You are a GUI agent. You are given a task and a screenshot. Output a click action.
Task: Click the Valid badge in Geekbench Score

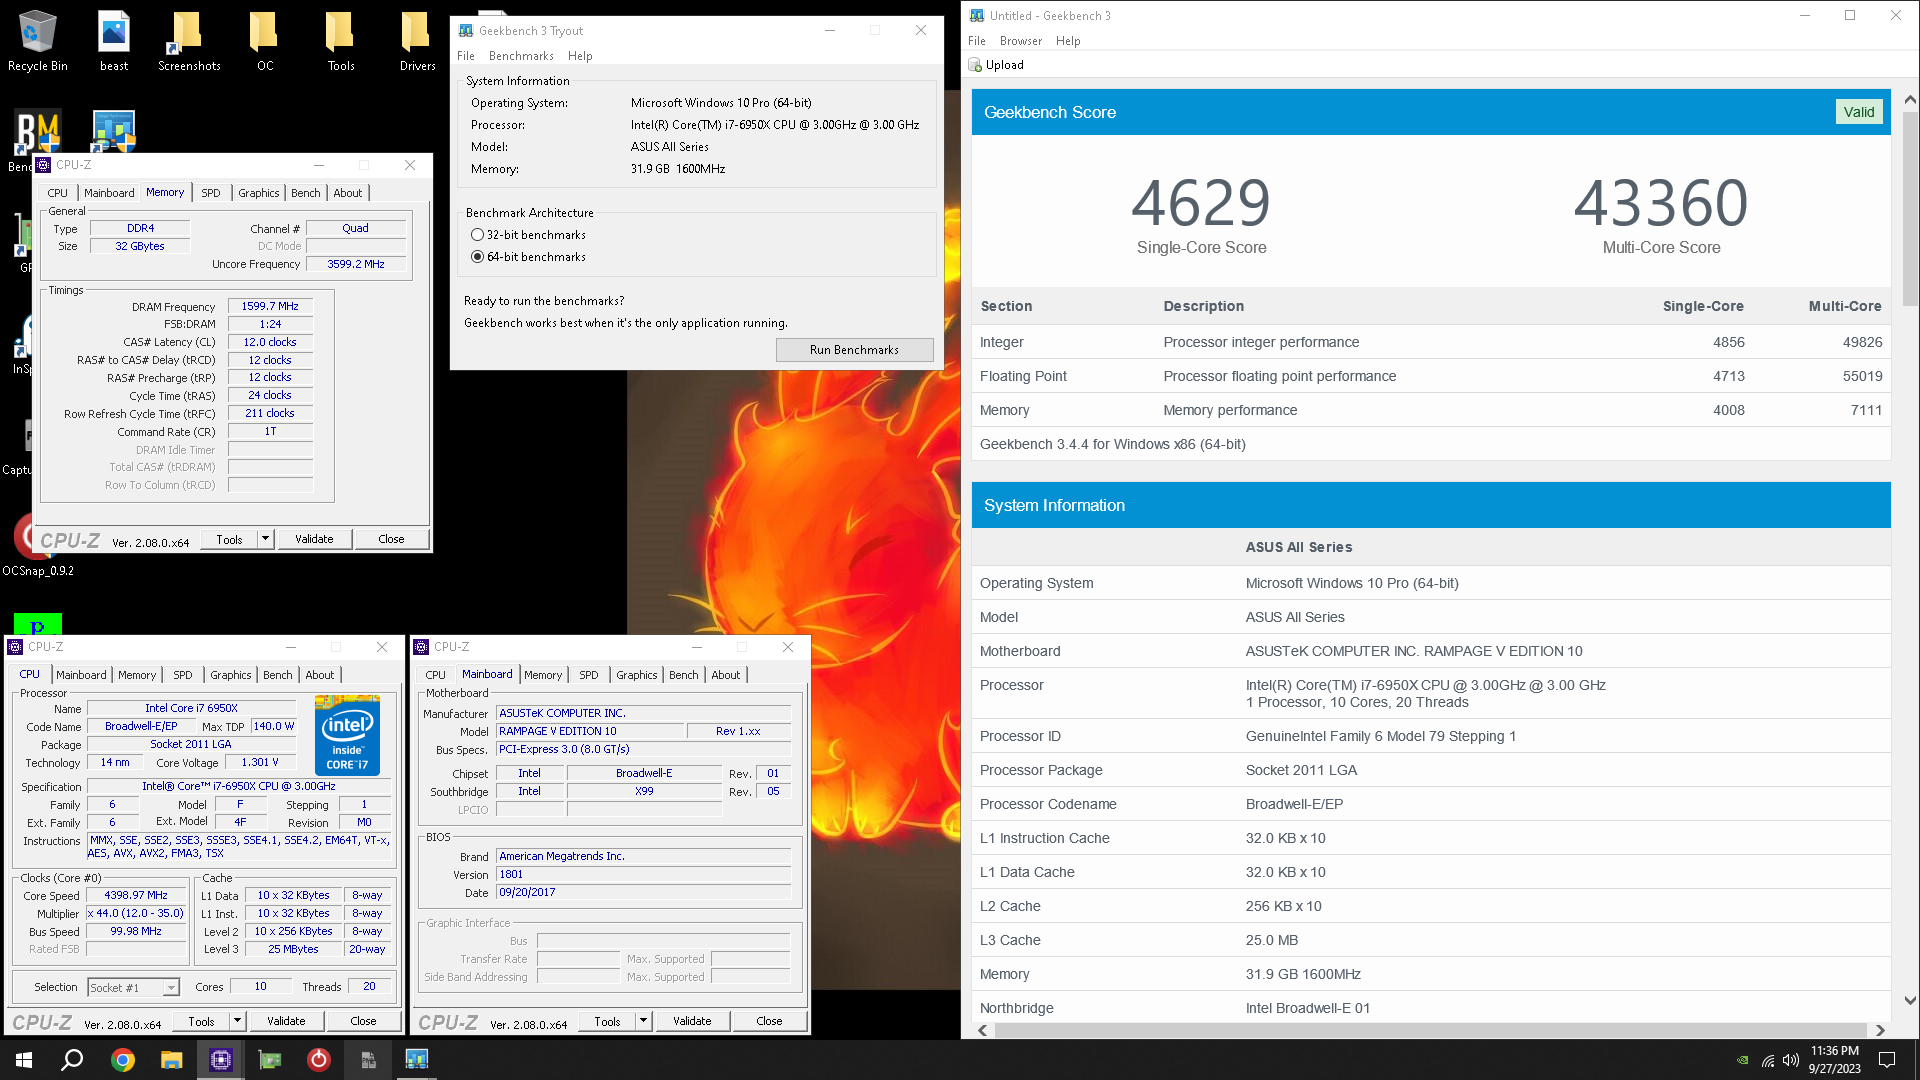coord(1859,112)
